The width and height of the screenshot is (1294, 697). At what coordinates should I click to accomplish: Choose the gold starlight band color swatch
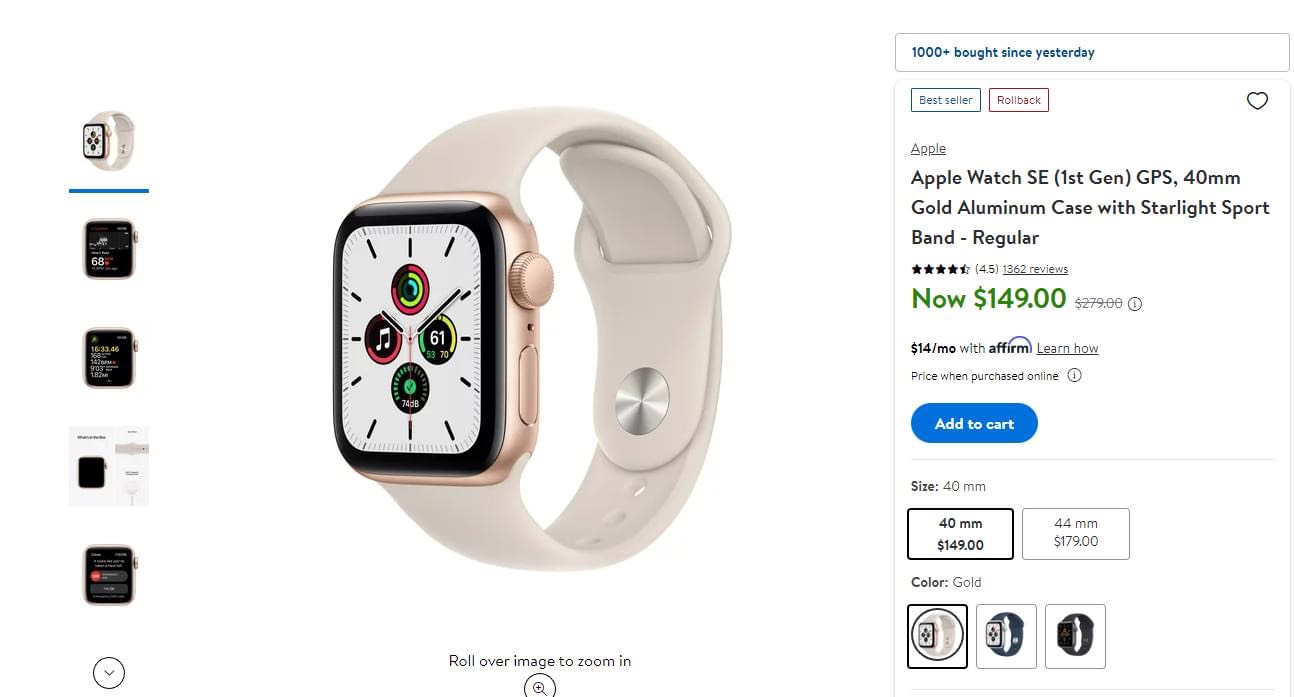point(938,636)
